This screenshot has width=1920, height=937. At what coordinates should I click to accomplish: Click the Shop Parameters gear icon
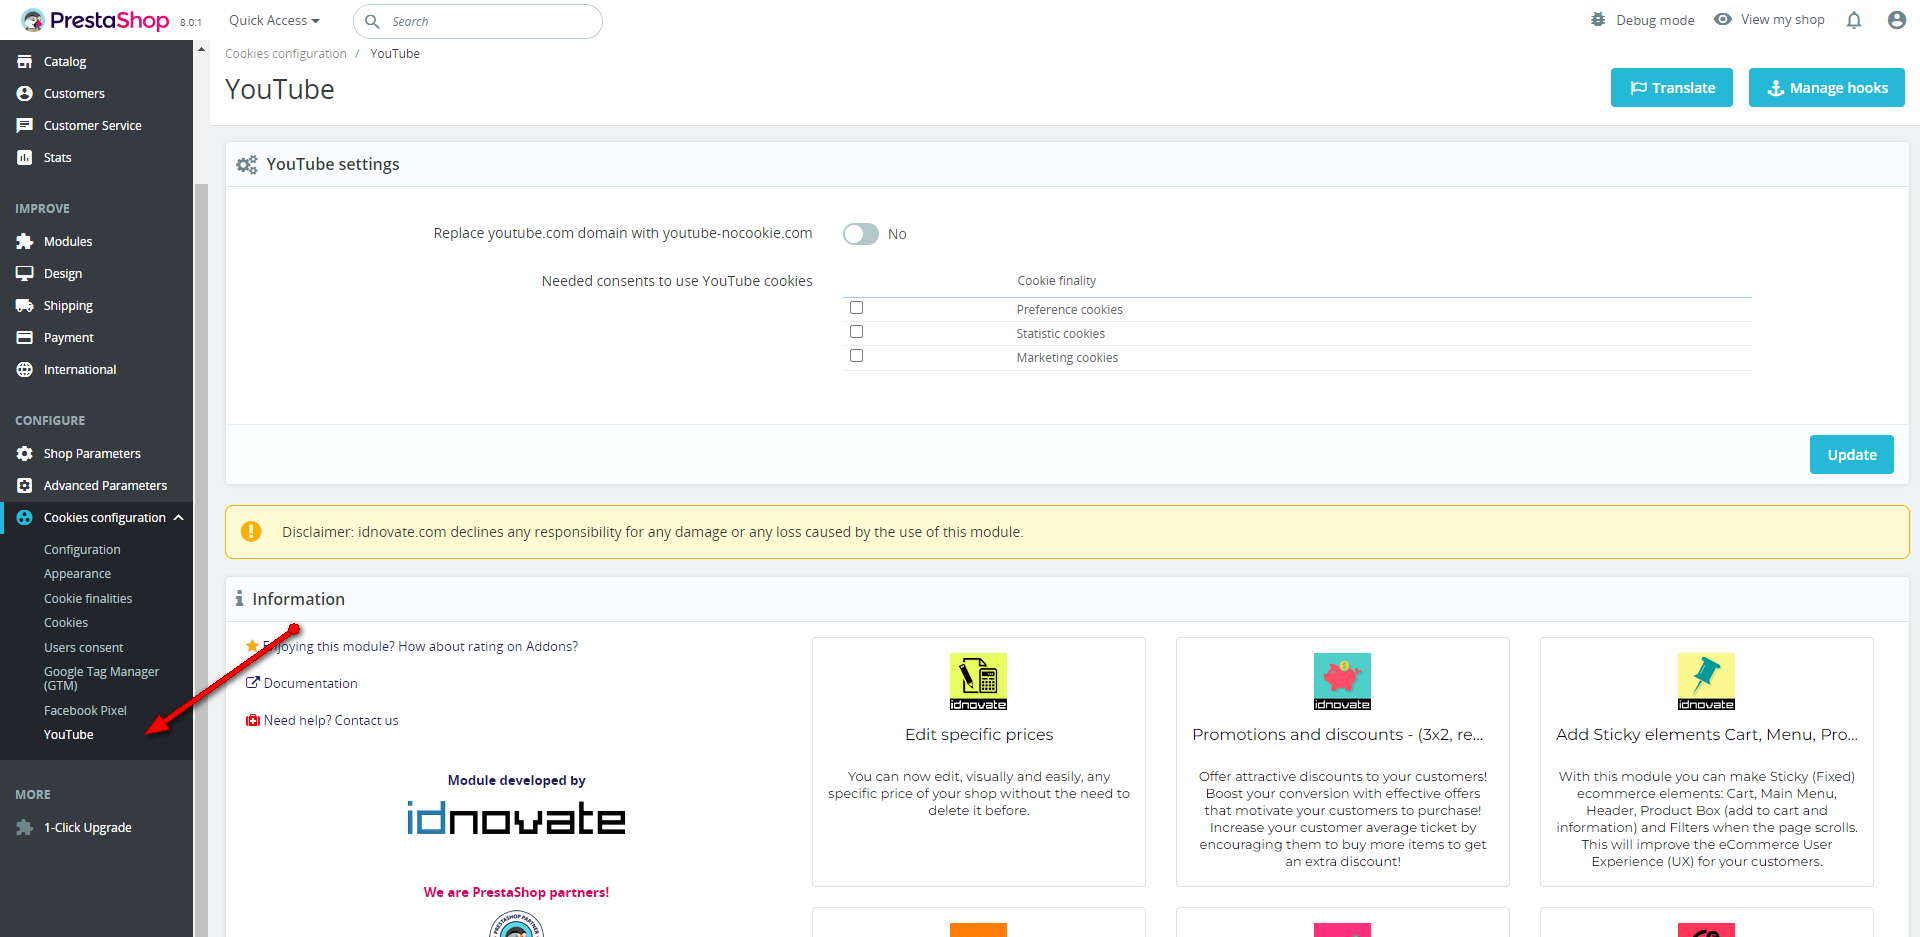[x=25, y=454]
